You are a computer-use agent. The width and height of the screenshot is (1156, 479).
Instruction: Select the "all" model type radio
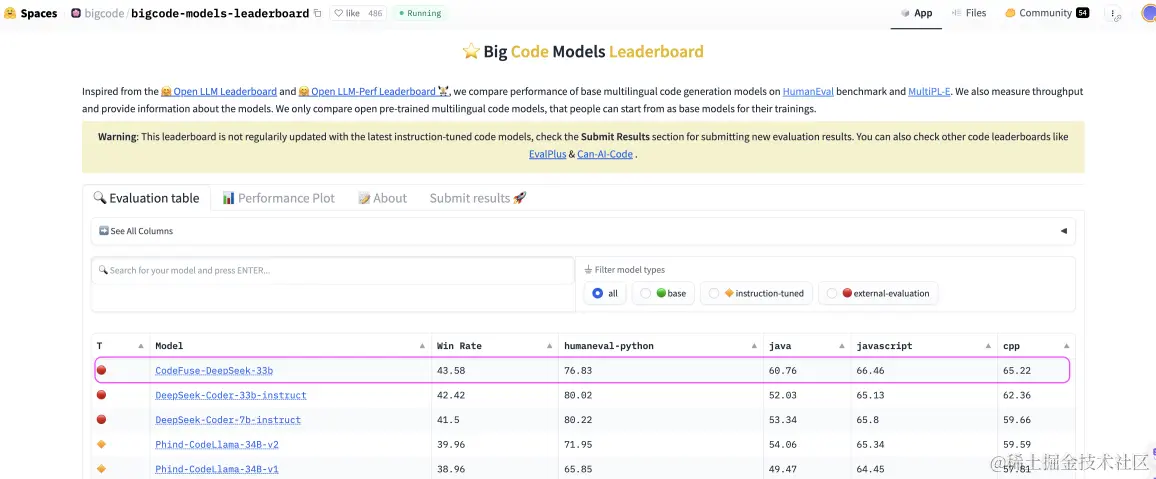tap(598, 293)
